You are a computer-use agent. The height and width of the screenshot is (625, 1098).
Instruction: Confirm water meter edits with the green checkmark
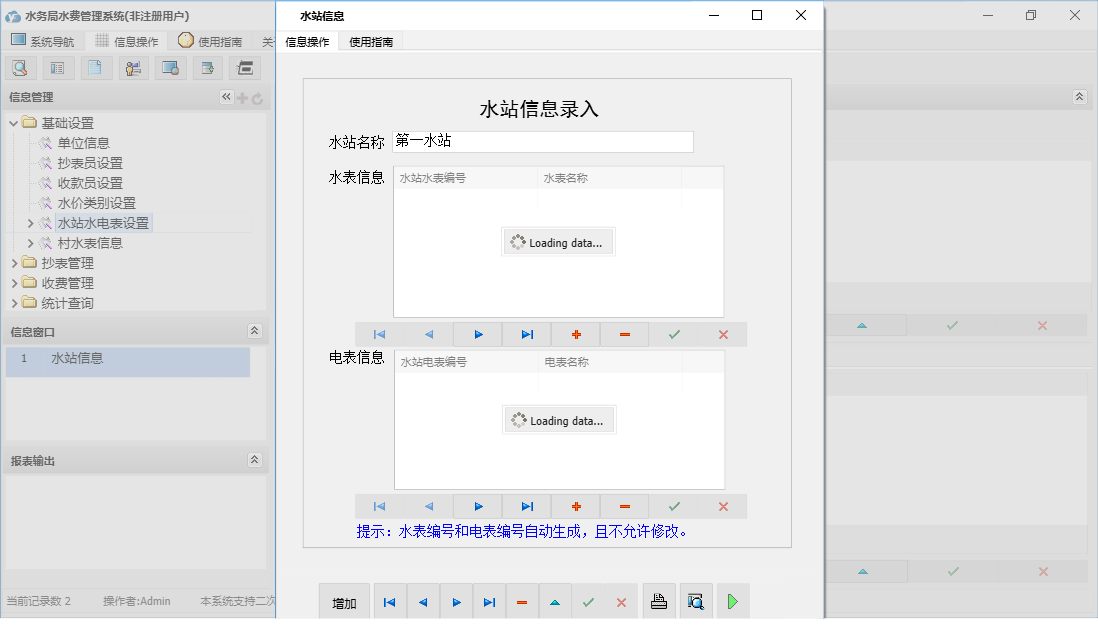[x=674, y=334]
